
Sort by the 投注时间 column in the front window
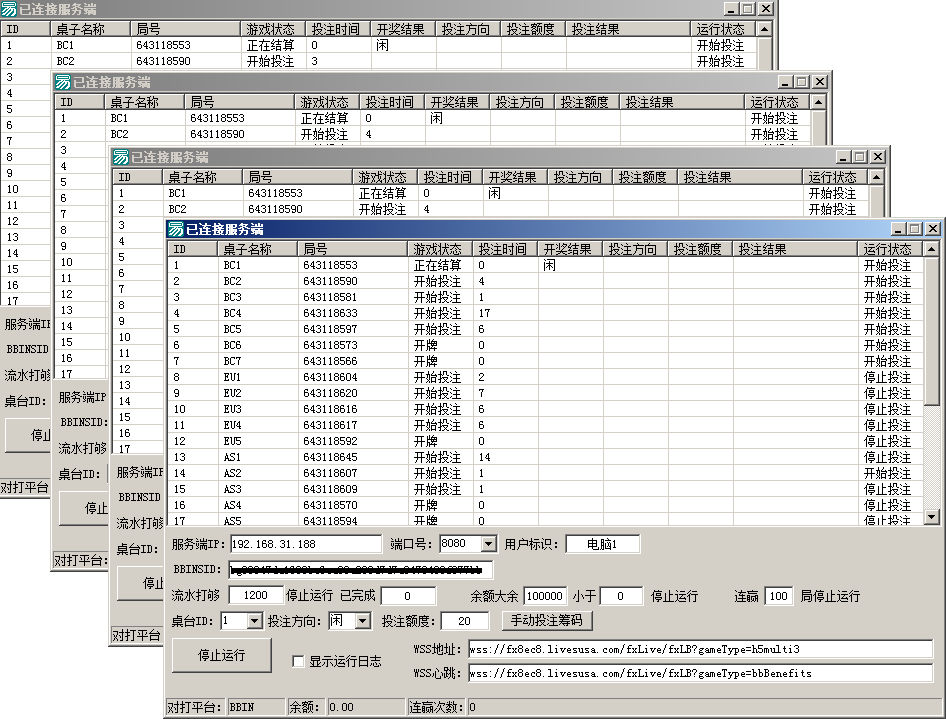503,249
